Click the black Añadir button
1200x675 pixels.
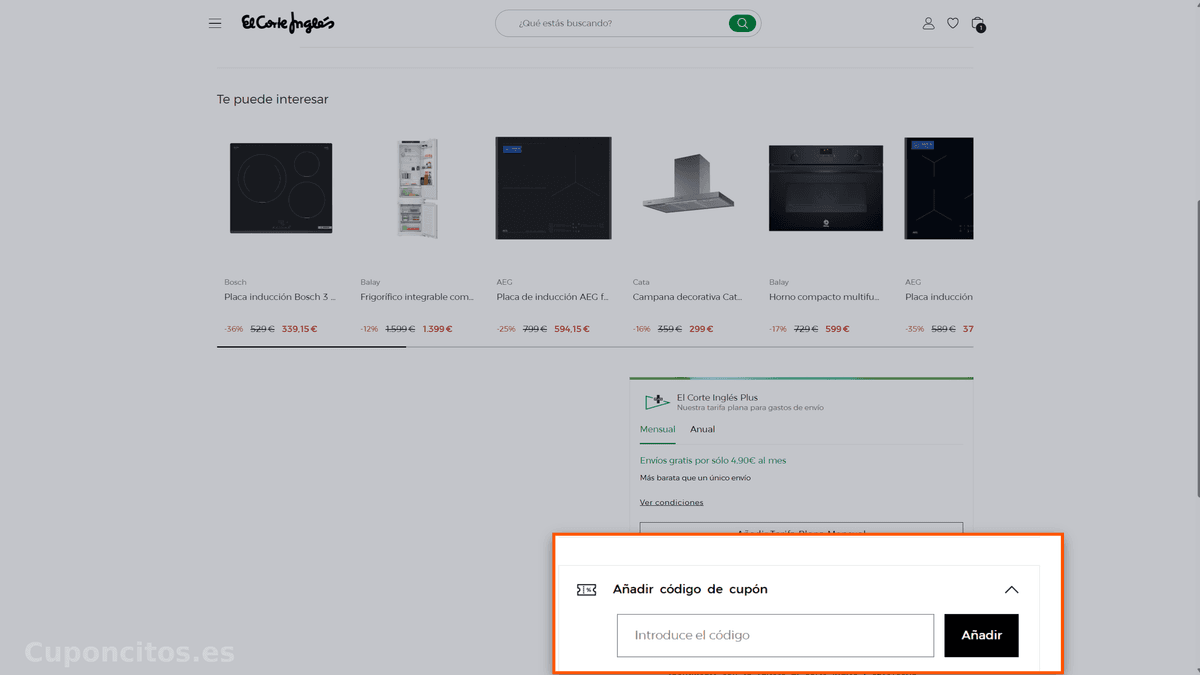click(x=981, y=636)
